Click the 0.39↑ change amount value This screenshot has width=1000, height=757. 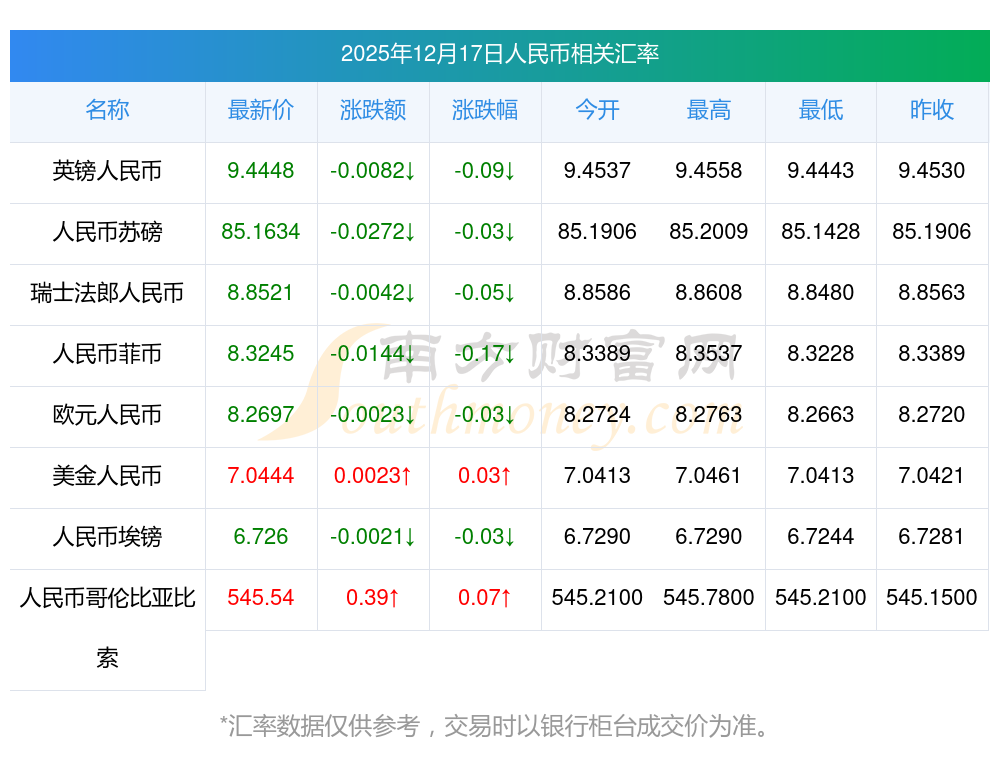(373, 598)
